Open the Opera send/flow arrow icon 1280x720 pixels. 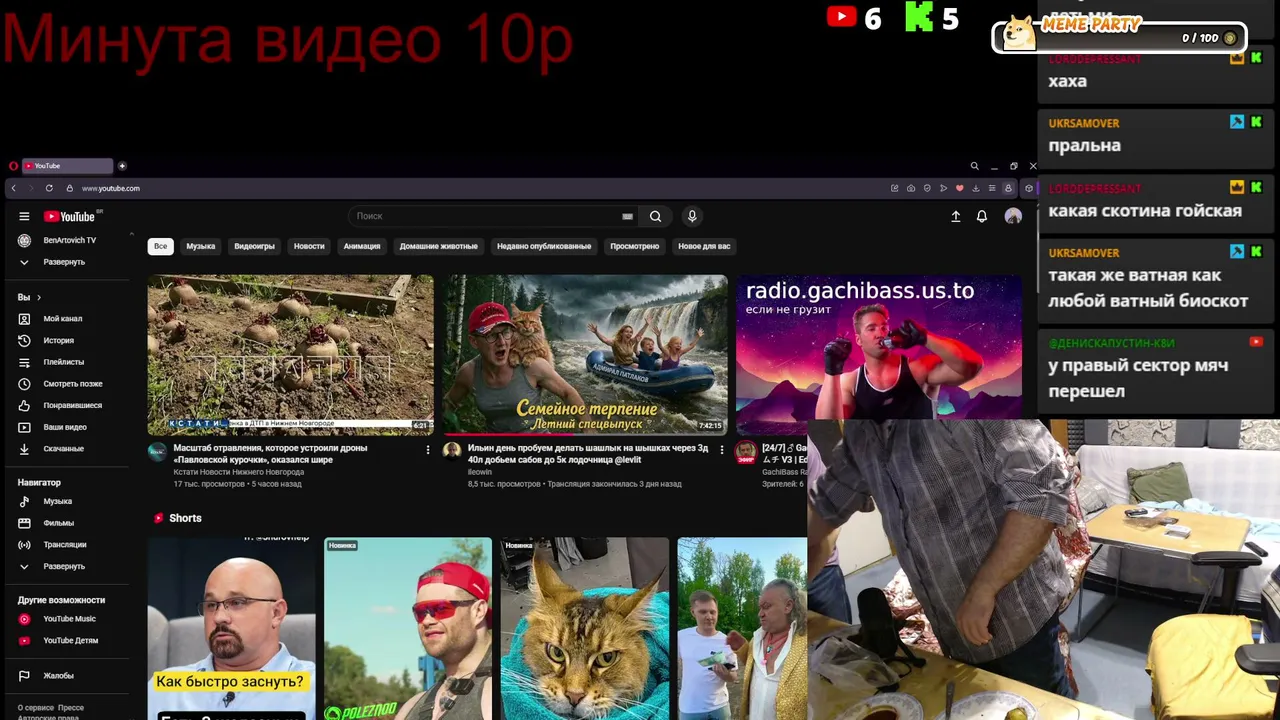pyautogui.click(x=943, y=188)
